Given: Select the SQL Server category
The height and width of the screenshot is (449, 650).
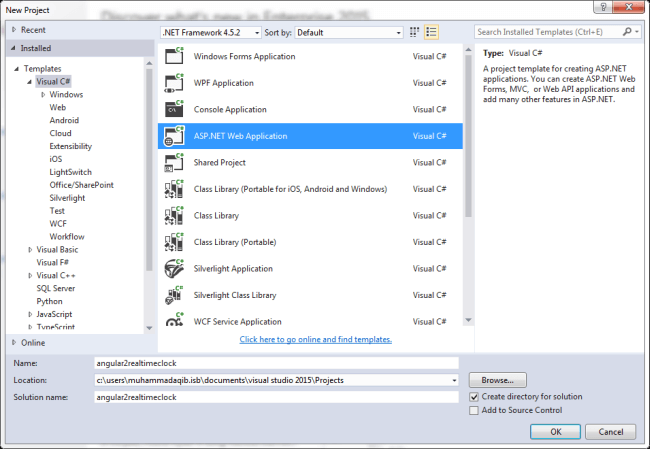Looking at the screenshot, I should pyautogui.click(x=56, y=288).
